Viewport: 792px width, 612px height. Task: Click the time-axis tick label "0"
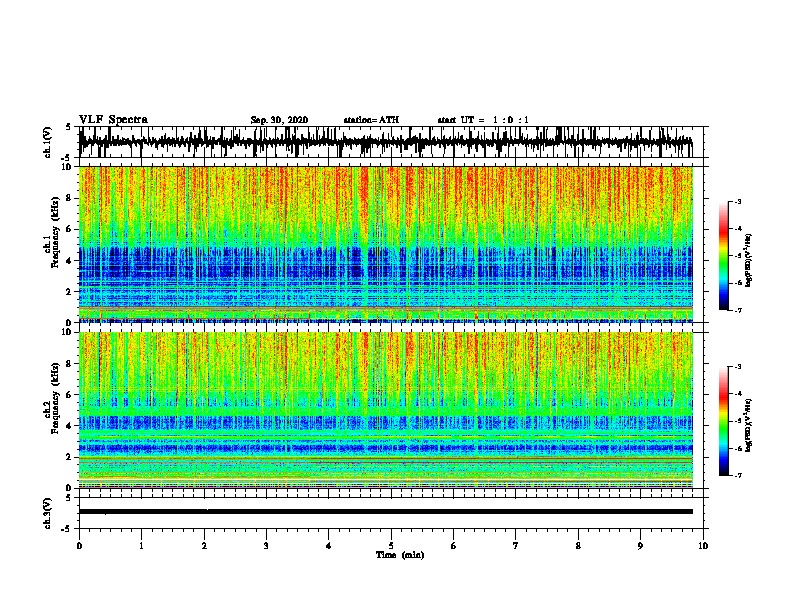pyautogui.click(x=79, y=546)
